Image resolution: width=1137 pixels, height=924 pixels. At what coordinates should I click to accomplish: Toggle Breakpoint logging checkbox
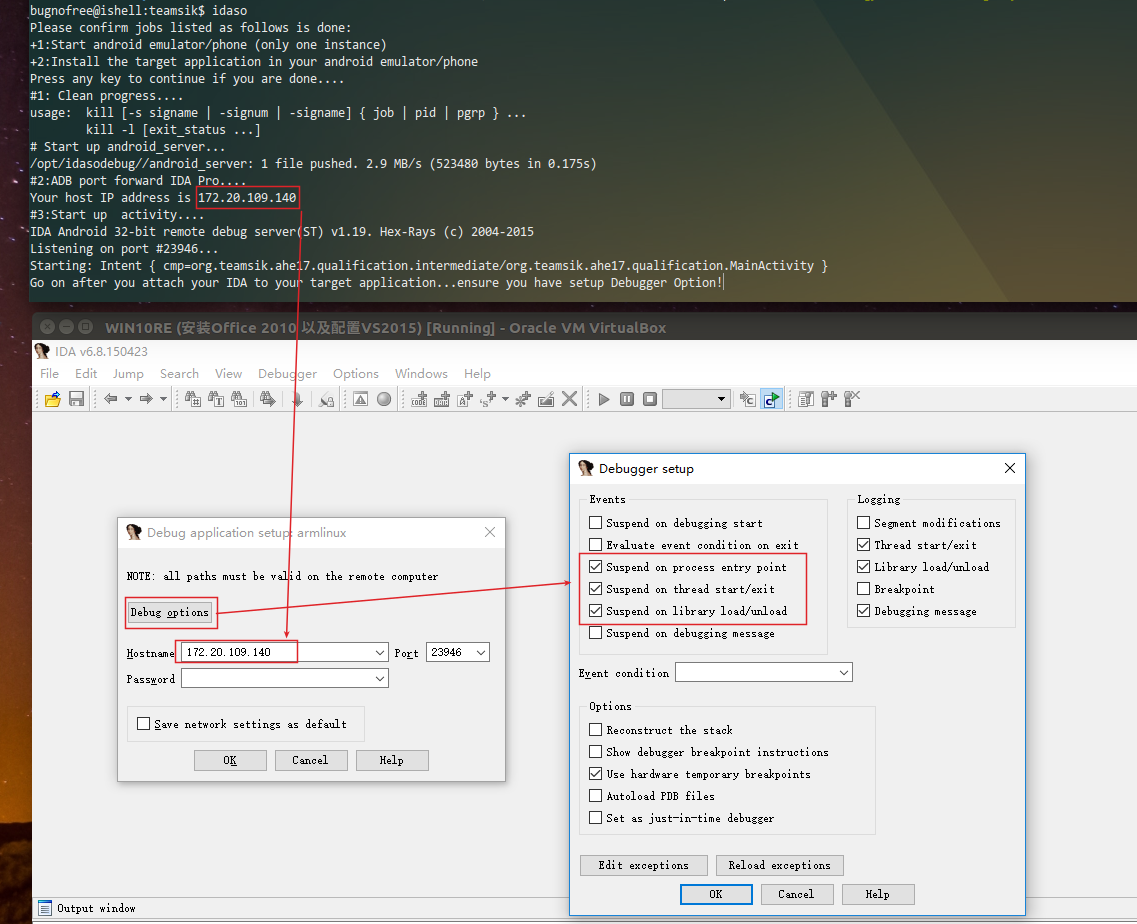coord(863,589)
